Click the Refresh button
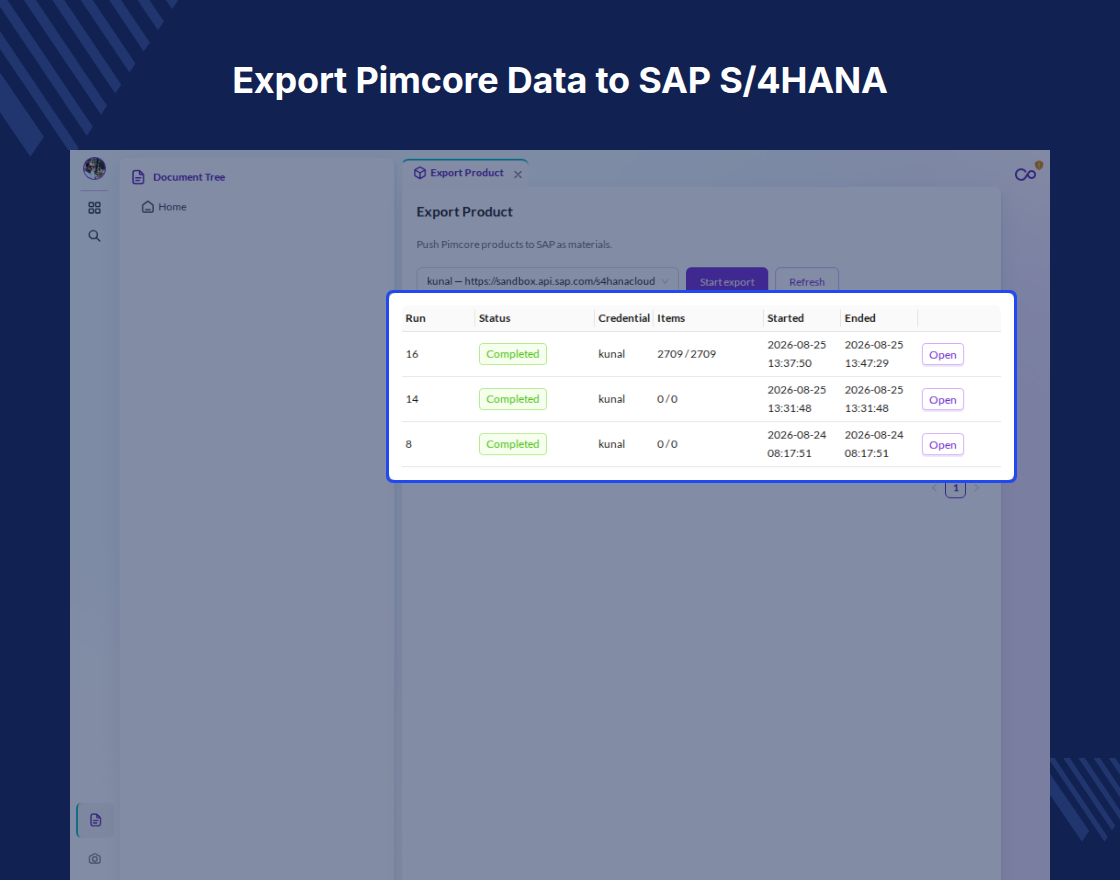The image size is (1120, 880). 807,281
